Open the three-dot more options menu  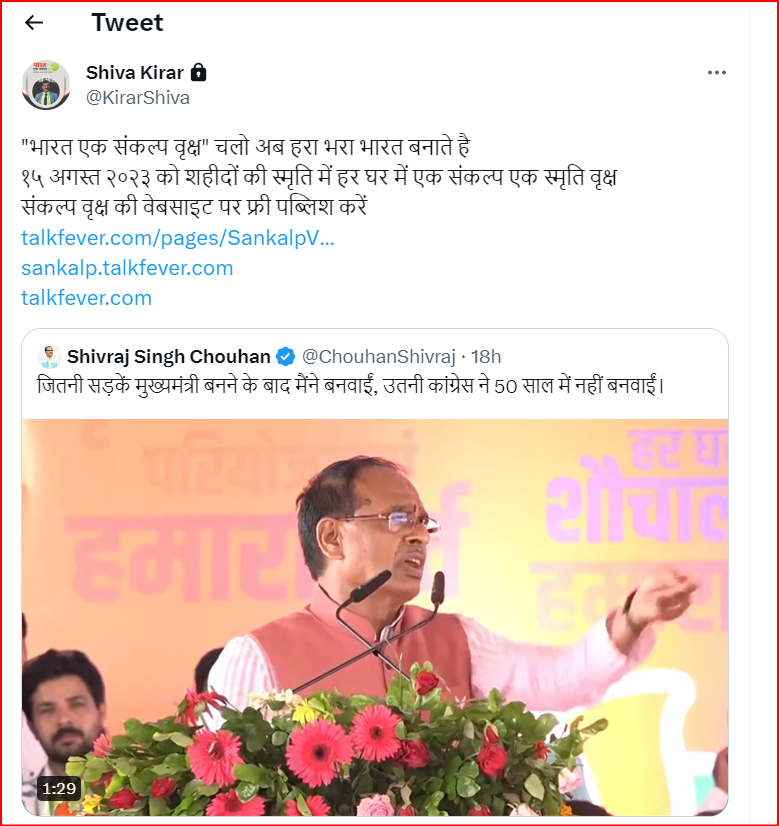(716, 73)
